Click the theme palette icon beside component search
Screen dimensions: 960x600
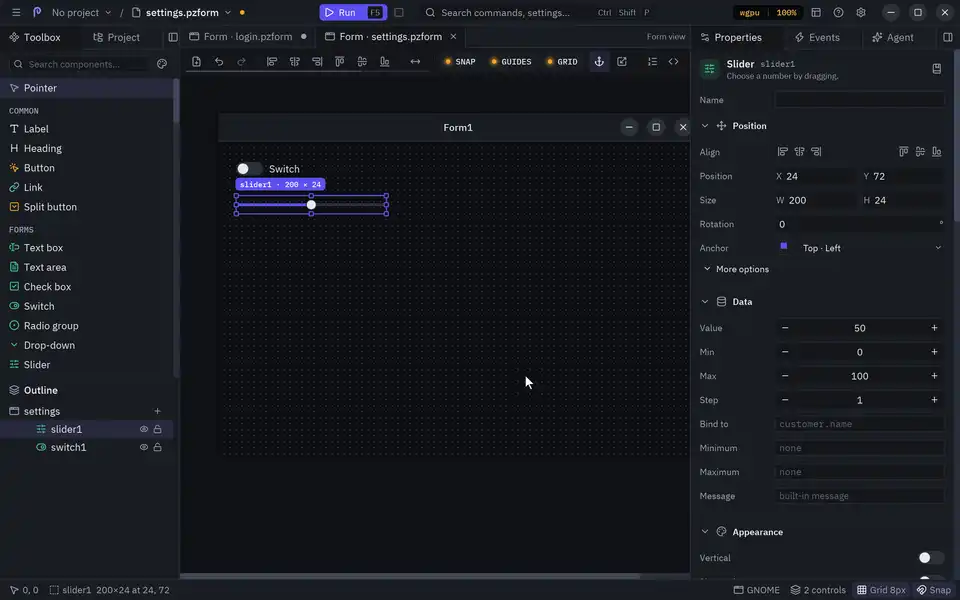(x=162, y=64)
